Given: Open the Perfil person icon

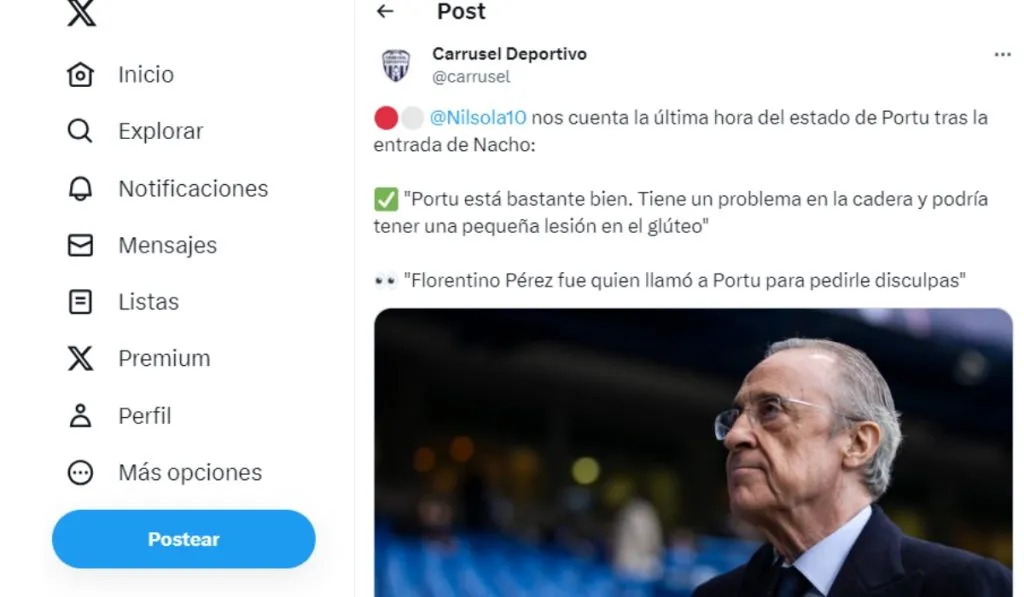Looking at the screenshot, I should [x=80, y=415].
